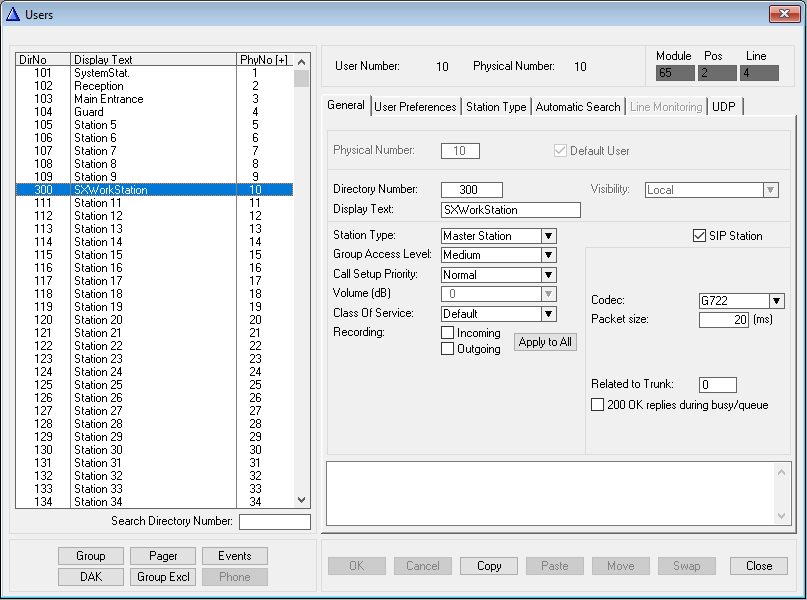The image size is (807, 600).
Task: Click the Users window title bar icon
Action: tap(13, 14)
